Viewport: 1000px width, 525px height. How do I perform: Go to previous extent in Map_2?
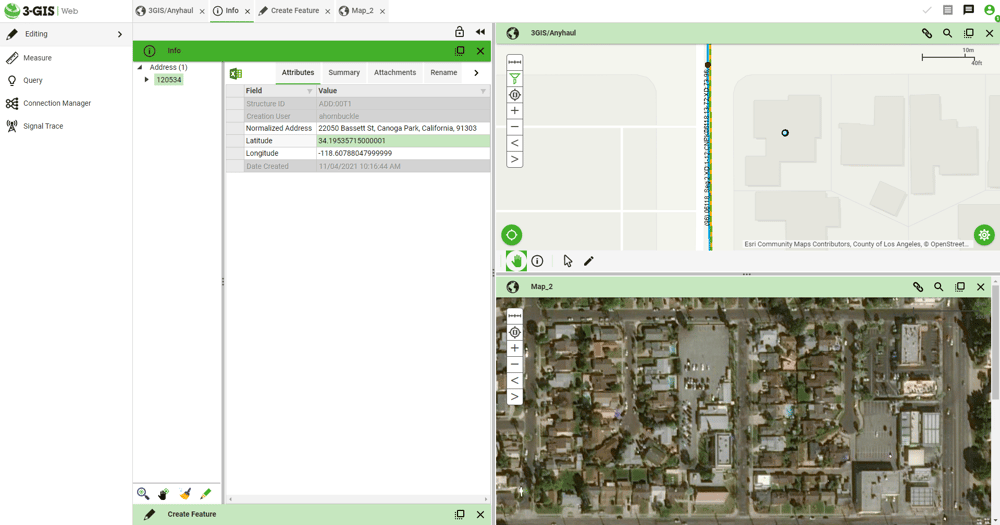coord(515,381)
